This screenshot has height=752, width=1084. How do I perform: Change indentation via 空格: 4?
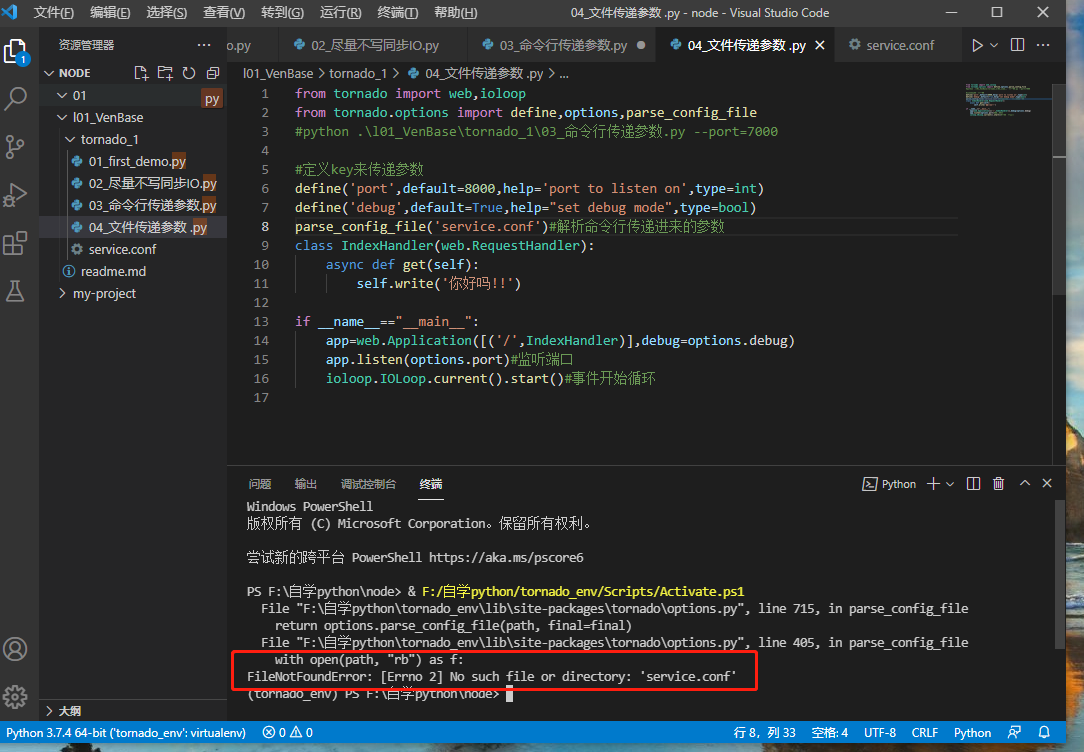point(830,733)
